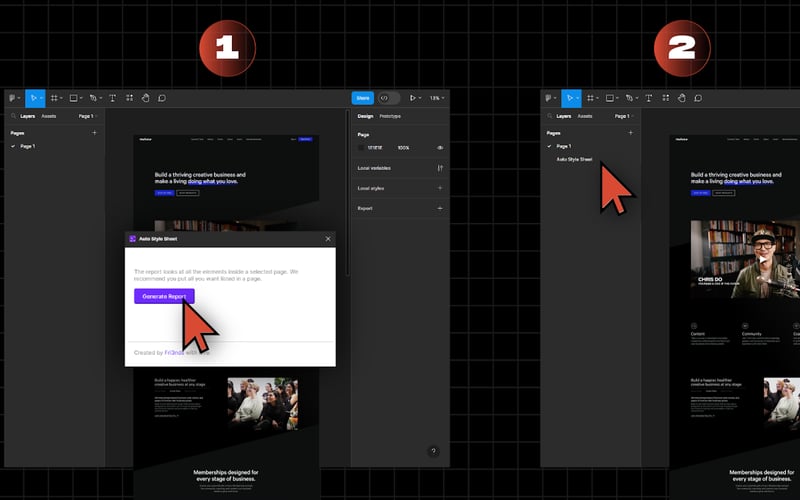Close the Auto Style Sheet plugin dialog

click(327, 239)
